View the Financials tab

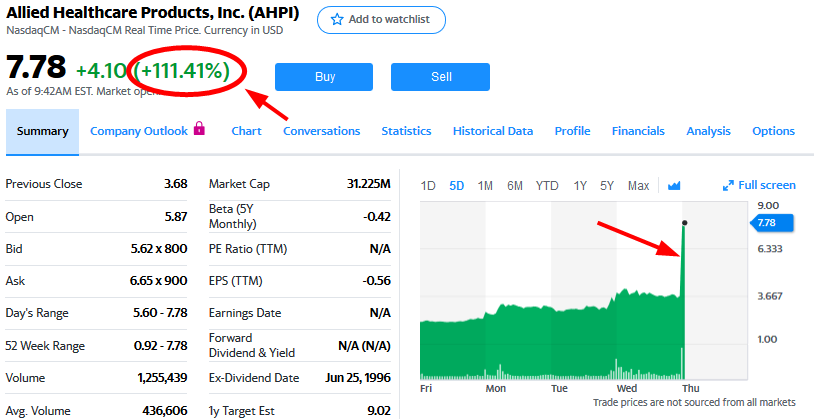[638, 131]
